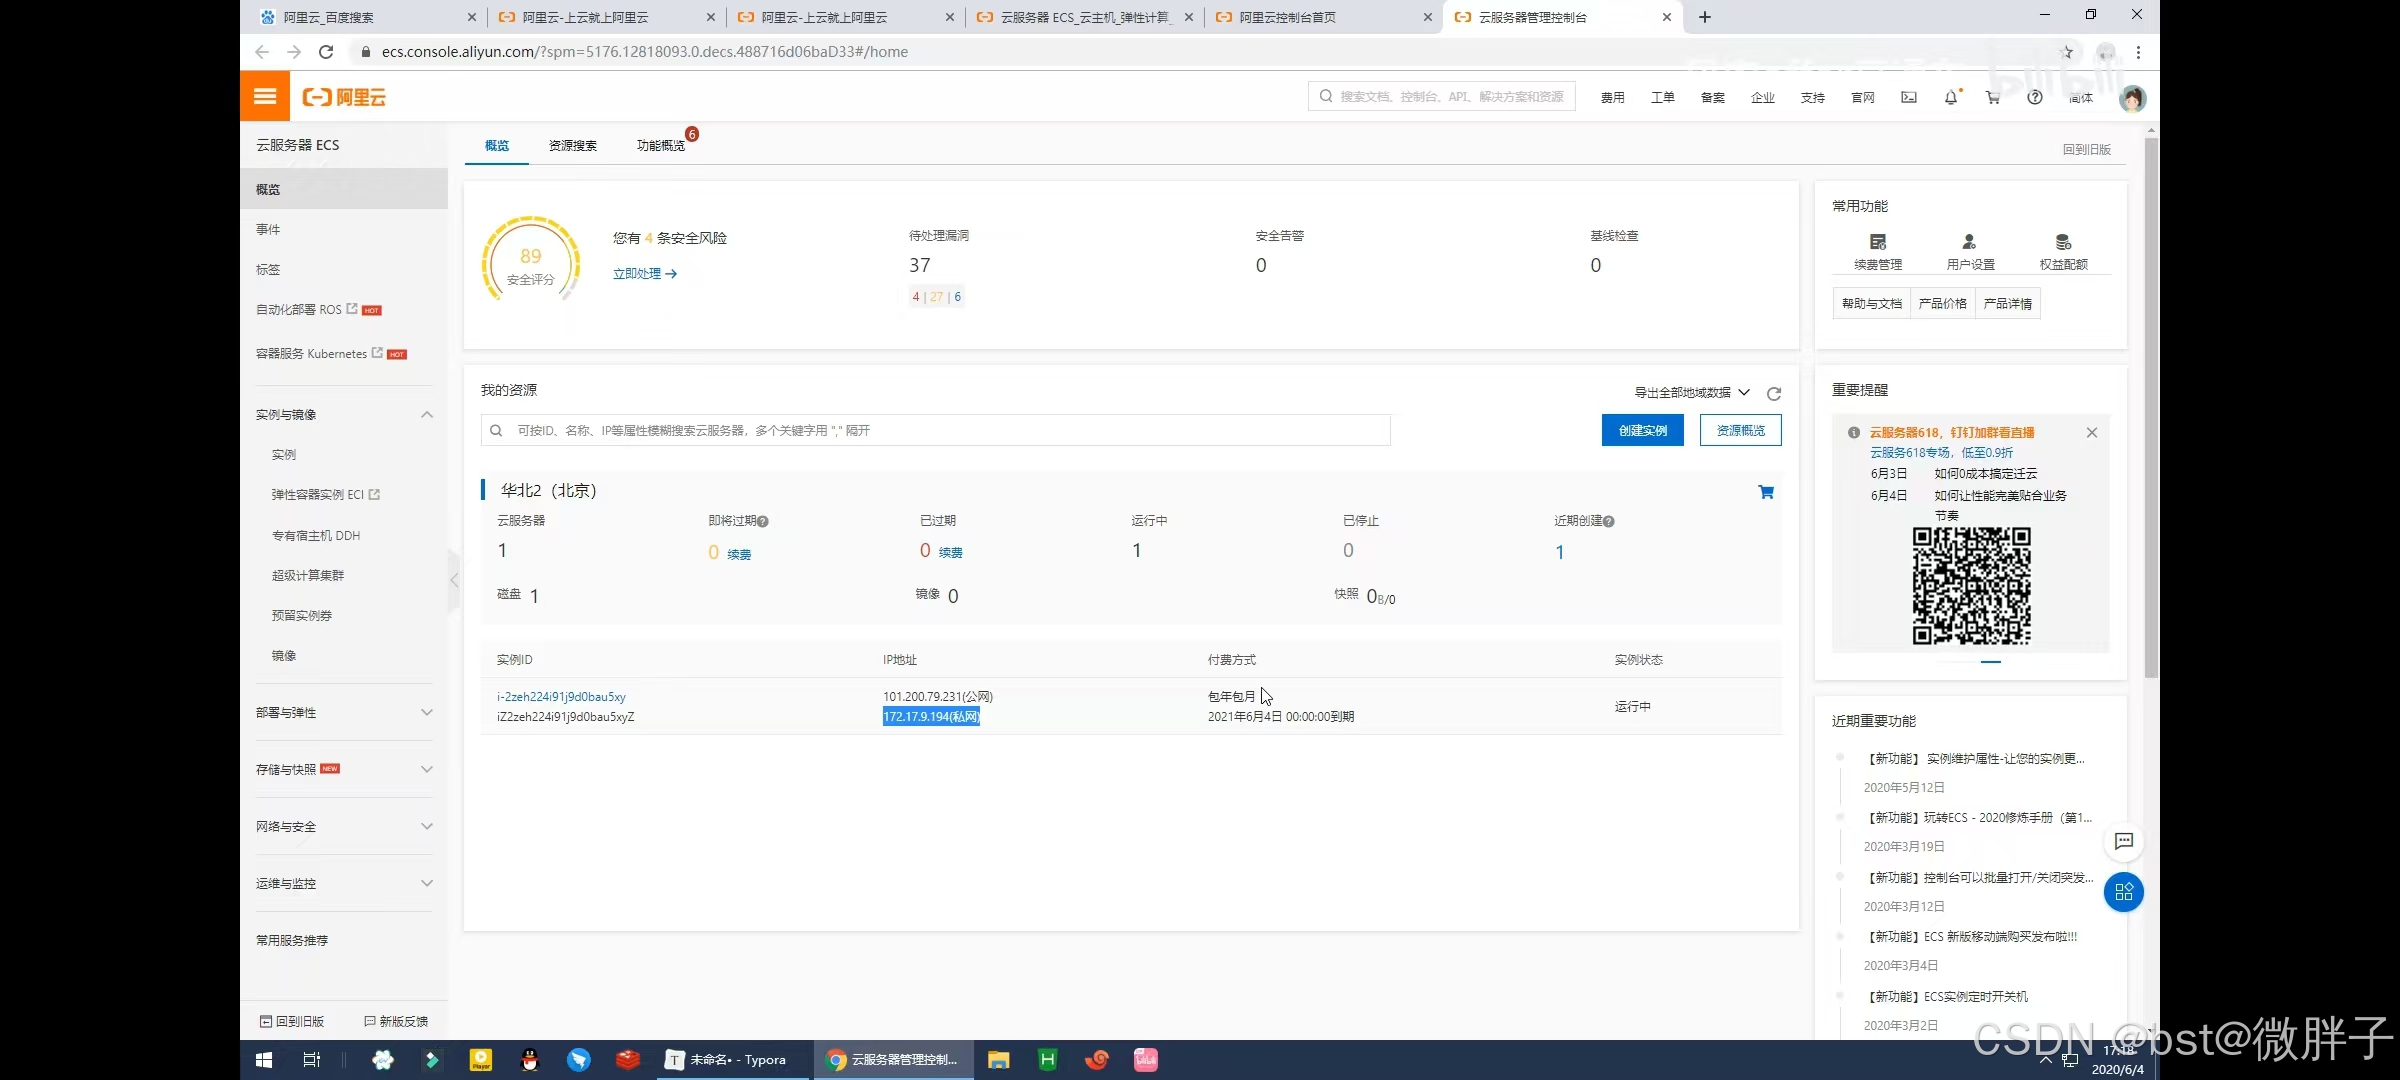This screenshot has width=2400, height=1080.
Task: Switch to the 功能概览 tab
Action: point(660,145)
